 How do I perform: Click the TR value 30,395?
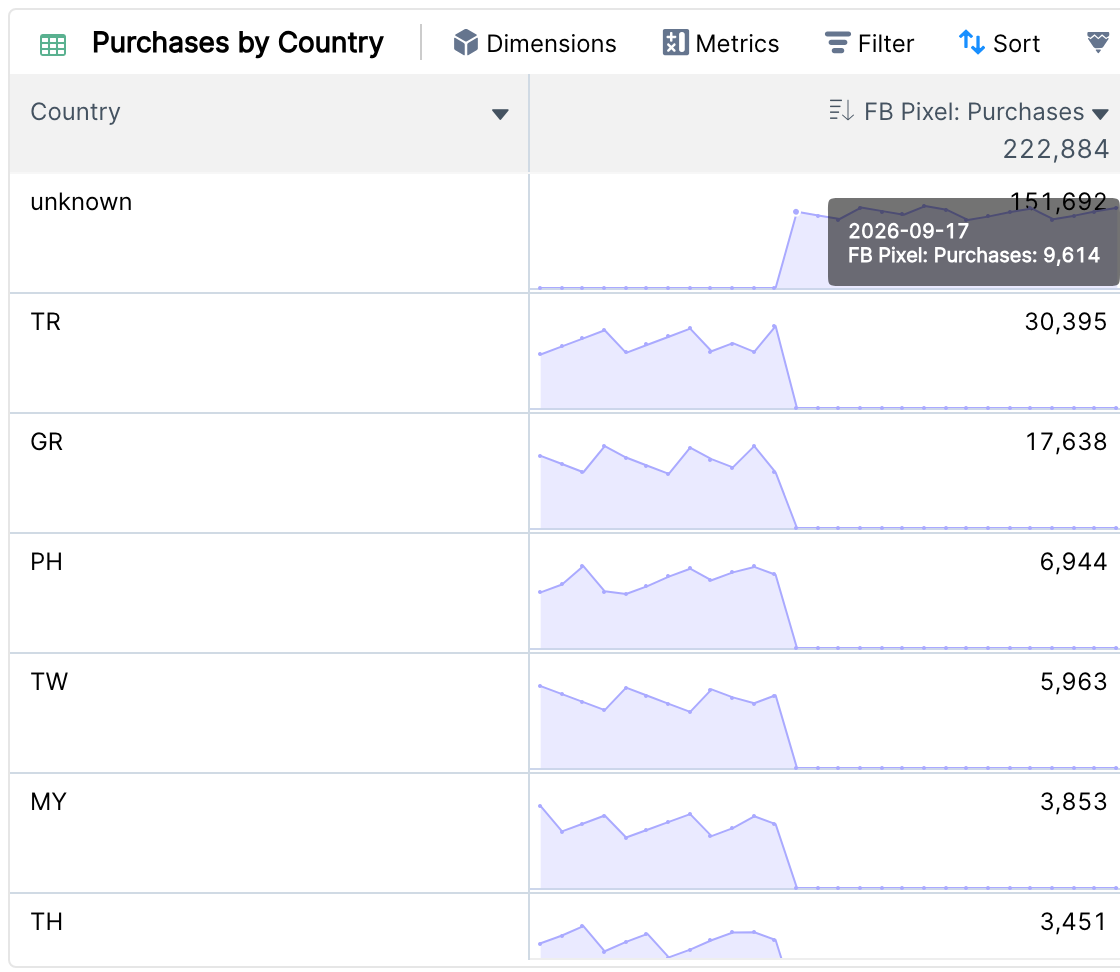coord(1066,321)
